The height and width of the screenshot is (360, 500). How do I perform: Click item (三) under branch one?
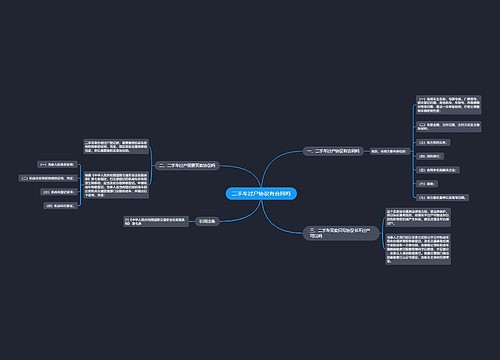pyautogui.click(x=433, y=142)
